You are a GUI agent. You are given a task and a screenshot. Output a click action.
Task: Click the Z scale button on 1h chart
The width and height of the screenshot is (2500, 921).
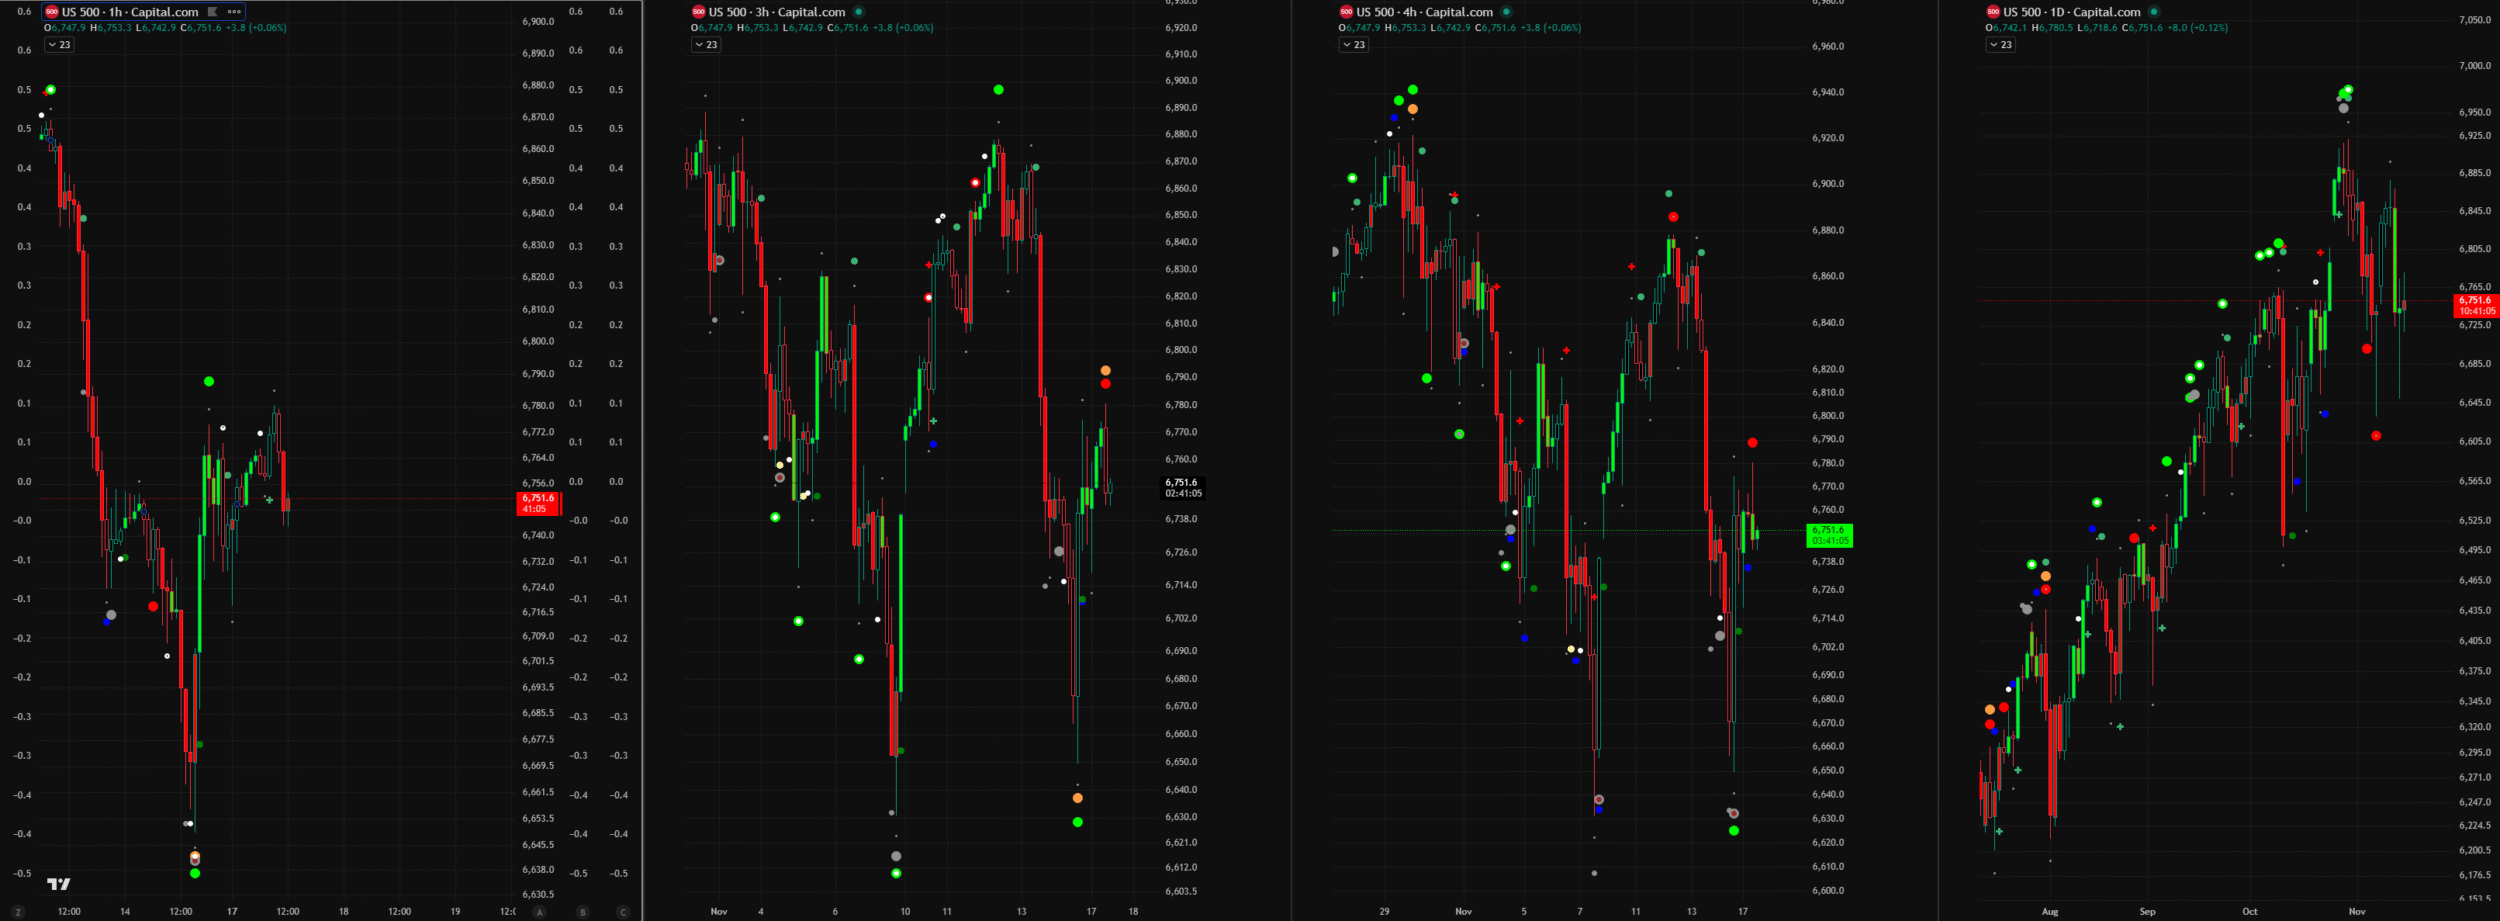(x=18, y=912)
